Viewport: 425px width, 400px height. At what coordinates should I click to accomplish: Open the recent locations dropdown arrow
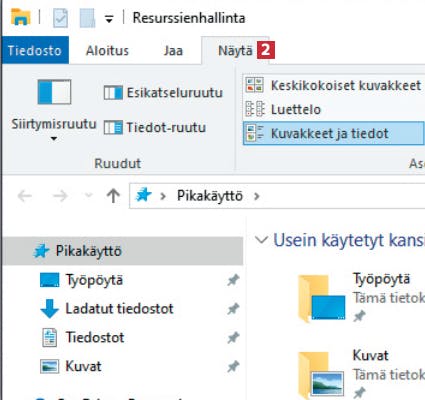point(88,195)
